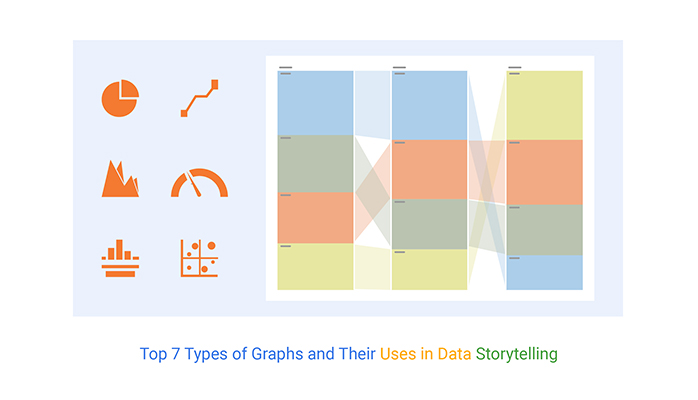Click the blue block in middle column
Viewport: 698px width, 400px height.
tap(430, 105)
